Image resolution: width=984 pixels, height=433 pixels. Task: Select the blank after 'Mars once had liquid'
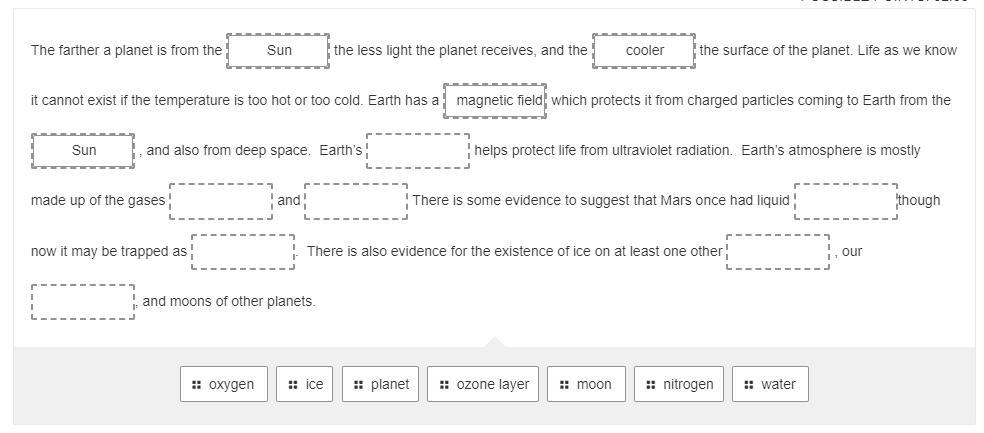pos(846,201)
